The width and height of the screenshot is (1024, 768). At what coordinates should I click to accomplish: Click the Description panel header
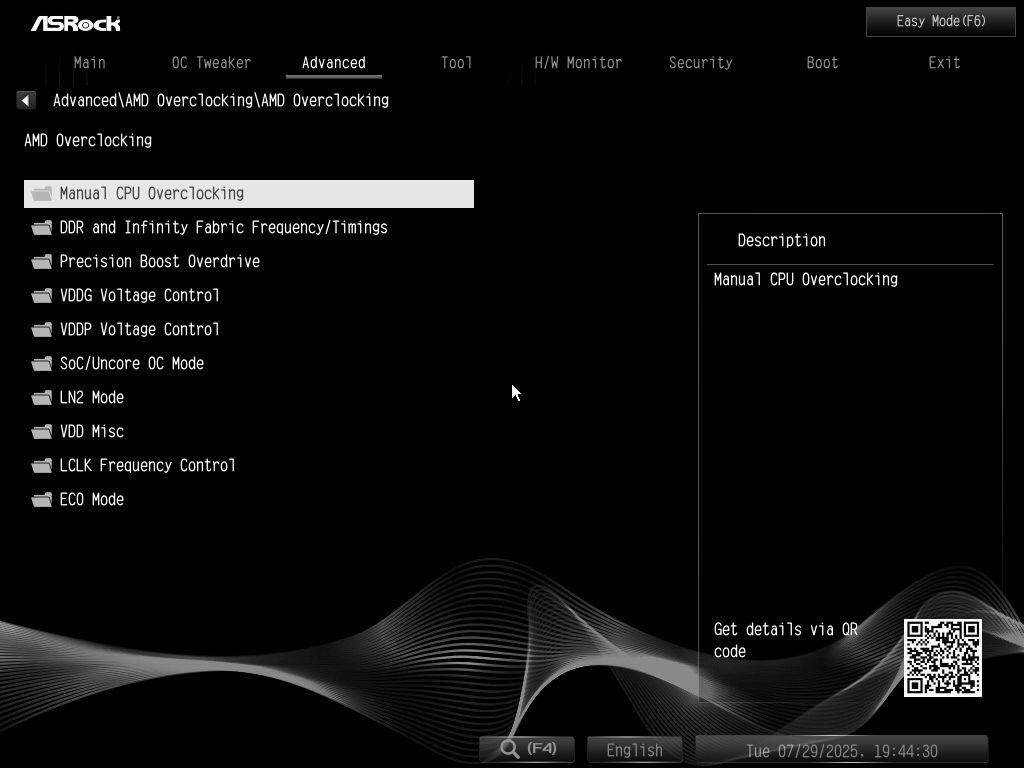(782, 240)
